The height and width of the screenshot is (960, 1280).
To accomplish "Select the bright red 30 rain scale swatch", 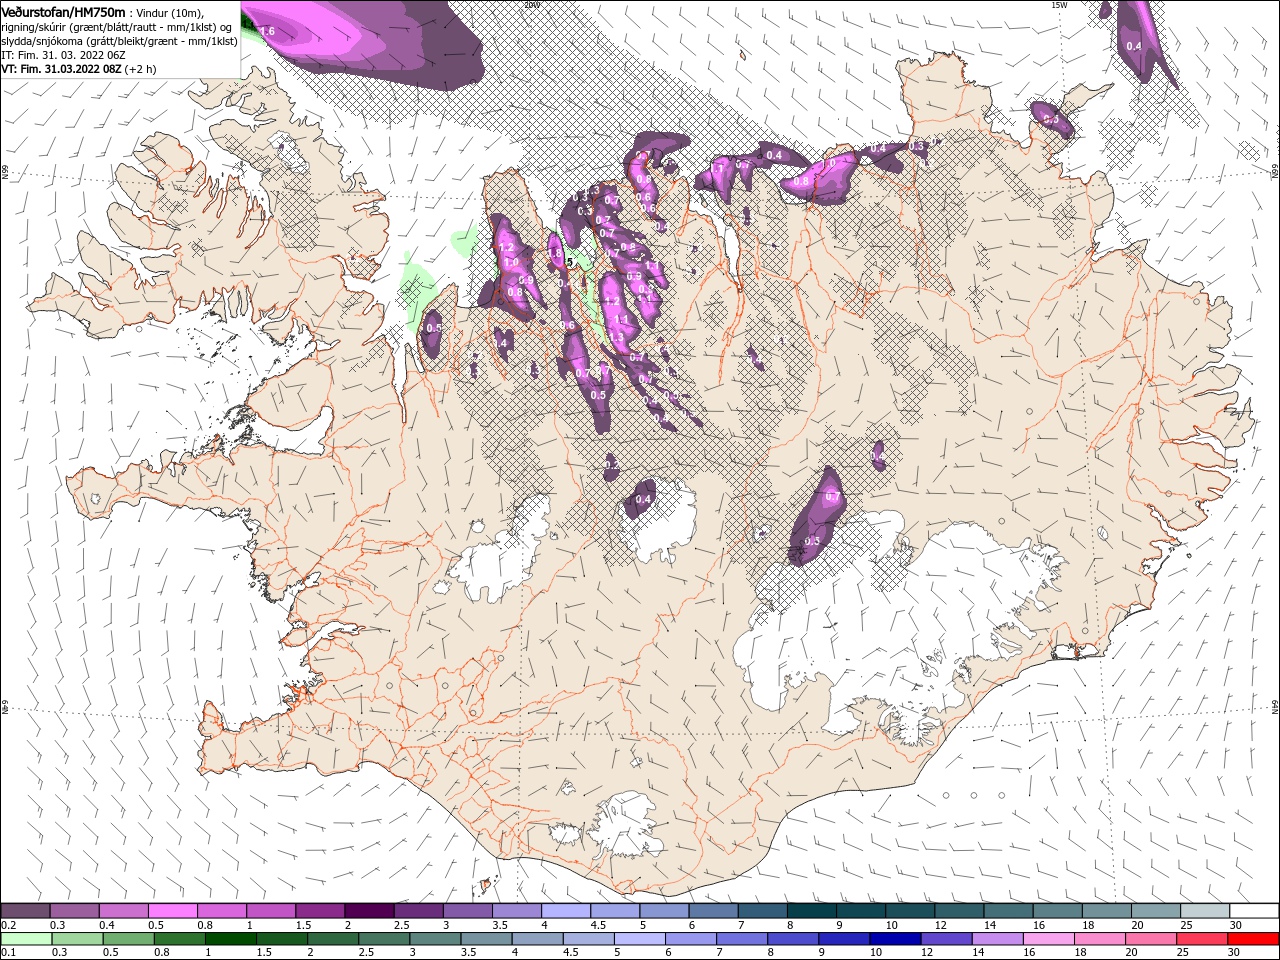I will coord(1254,939).
